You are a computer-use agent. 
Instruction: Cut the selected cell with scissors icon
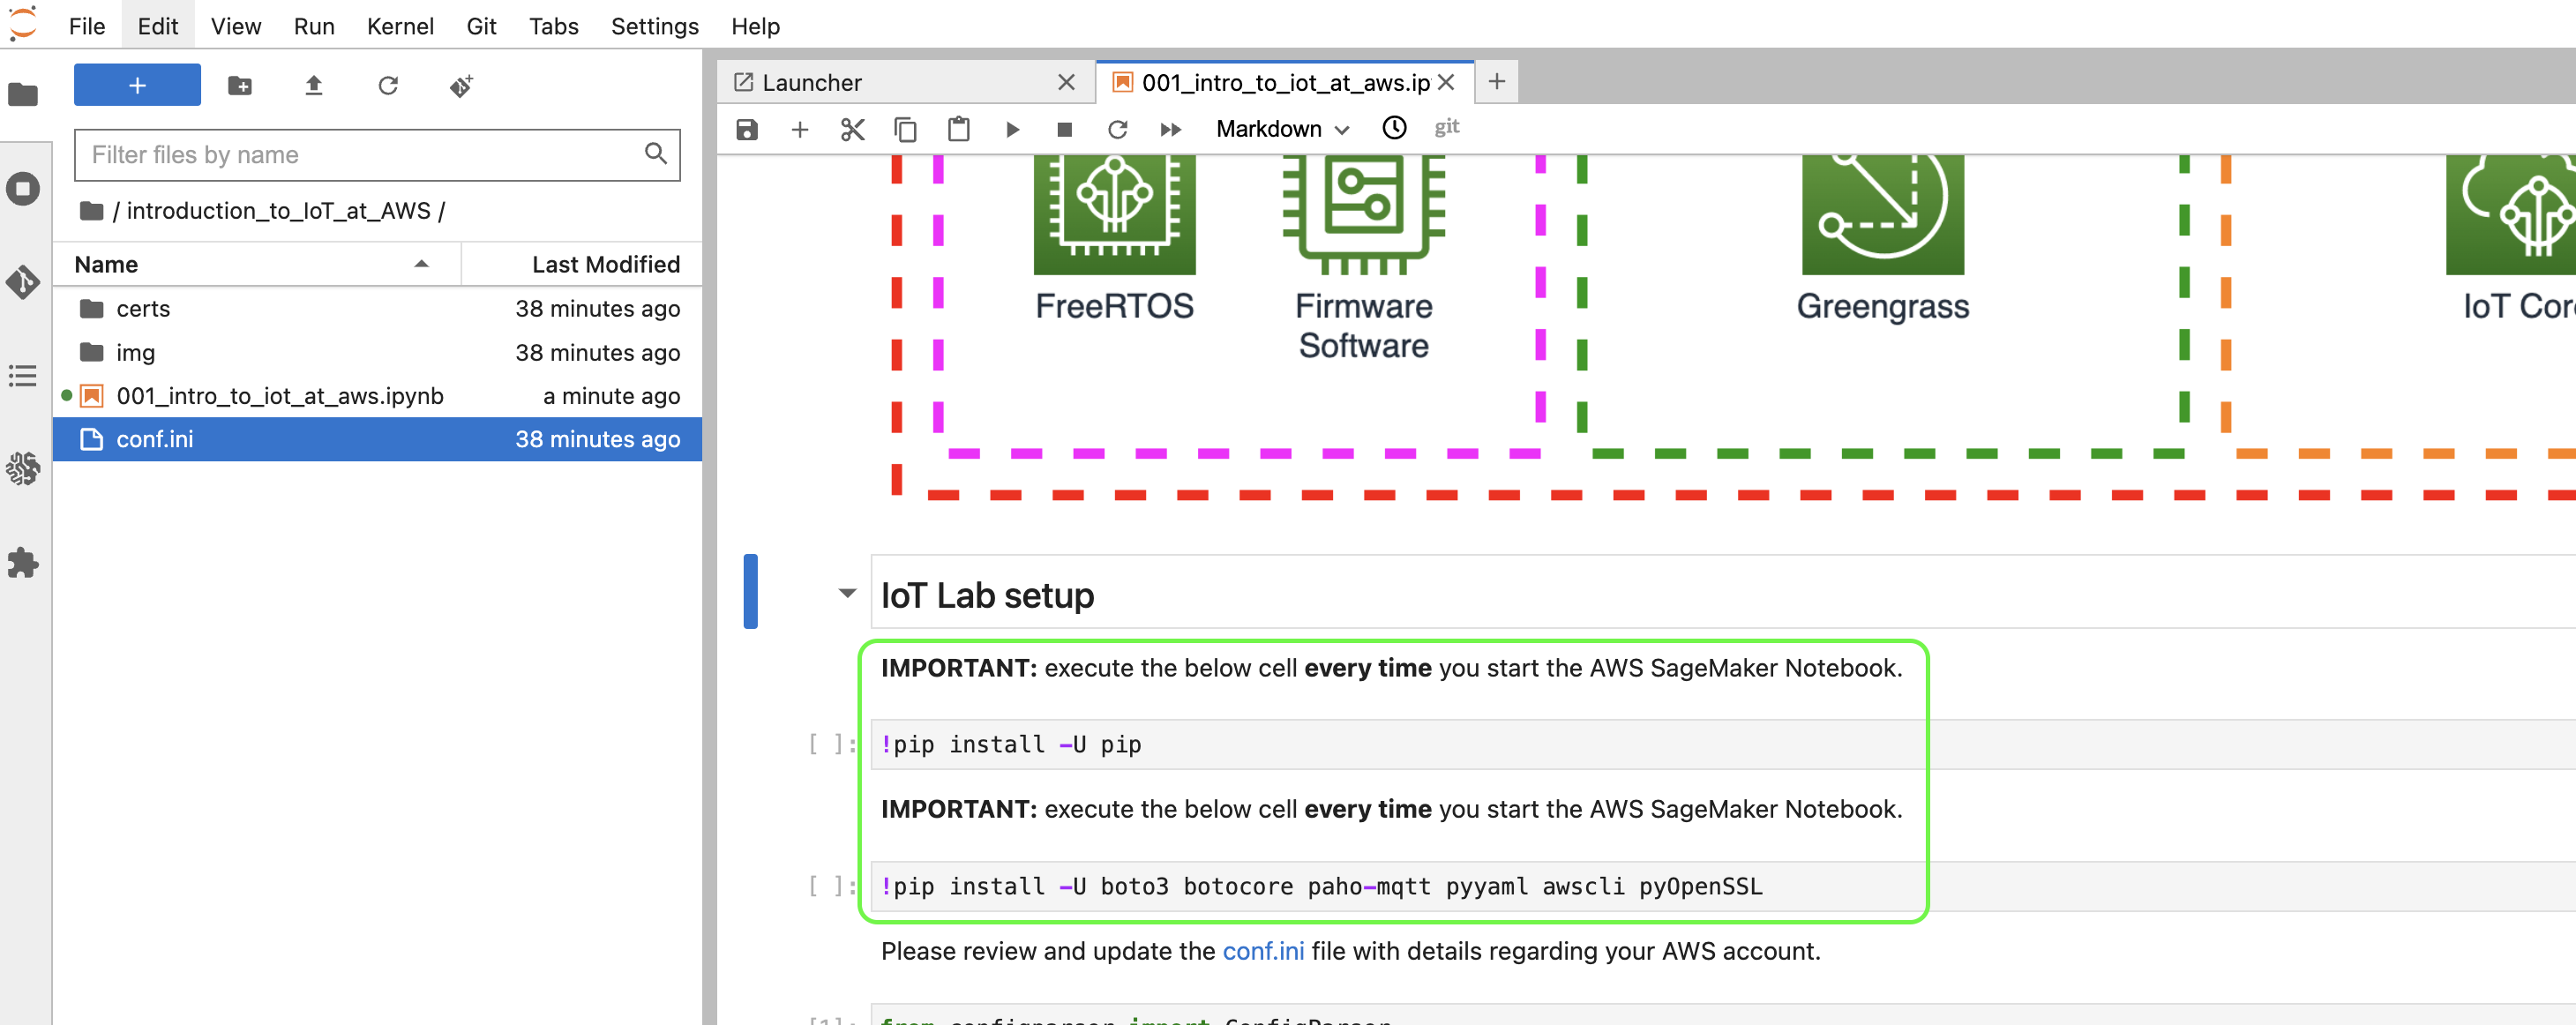[852, 129]
